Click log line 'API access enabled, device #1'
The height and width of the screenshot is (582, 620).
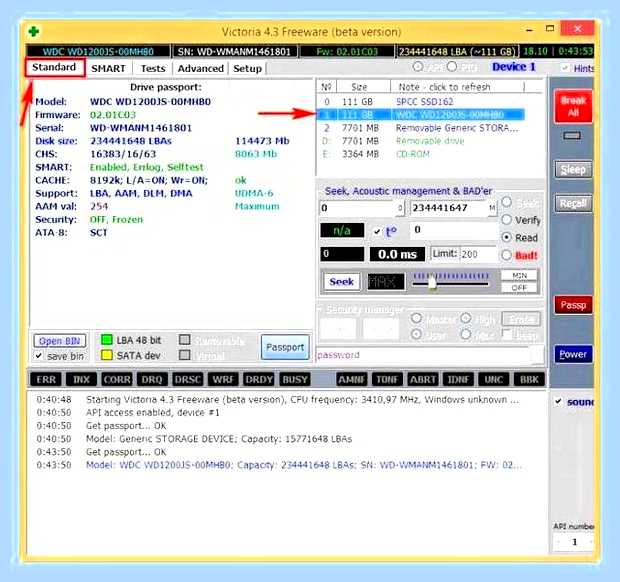pyautogui.click(x=152, y=412)
